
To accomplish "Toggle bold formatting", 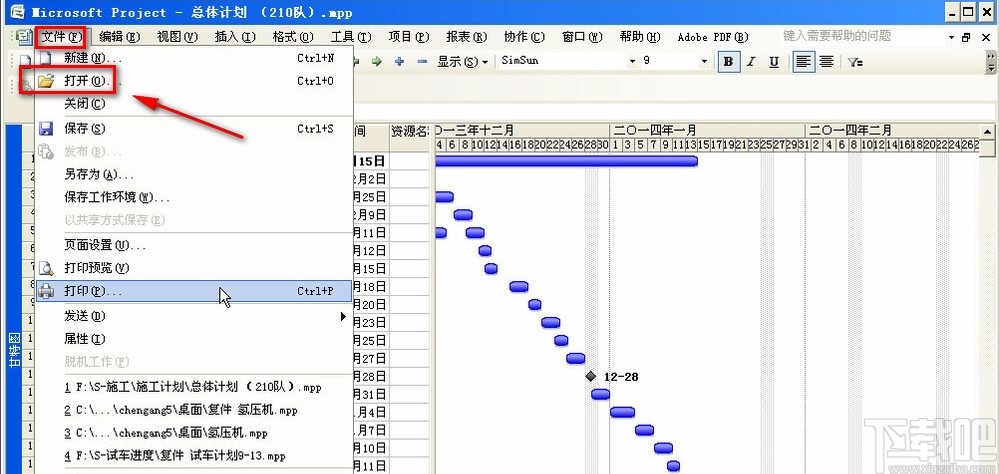I will (729, 62).
